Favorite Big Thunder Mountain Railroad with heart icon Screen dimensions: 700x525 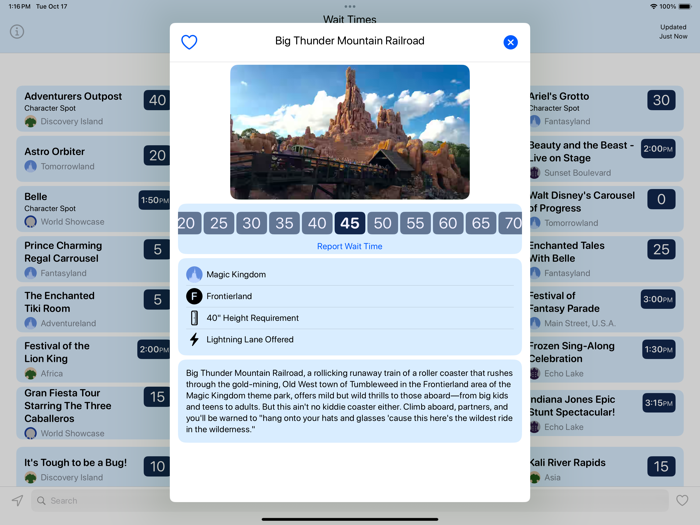pos(189,42)
